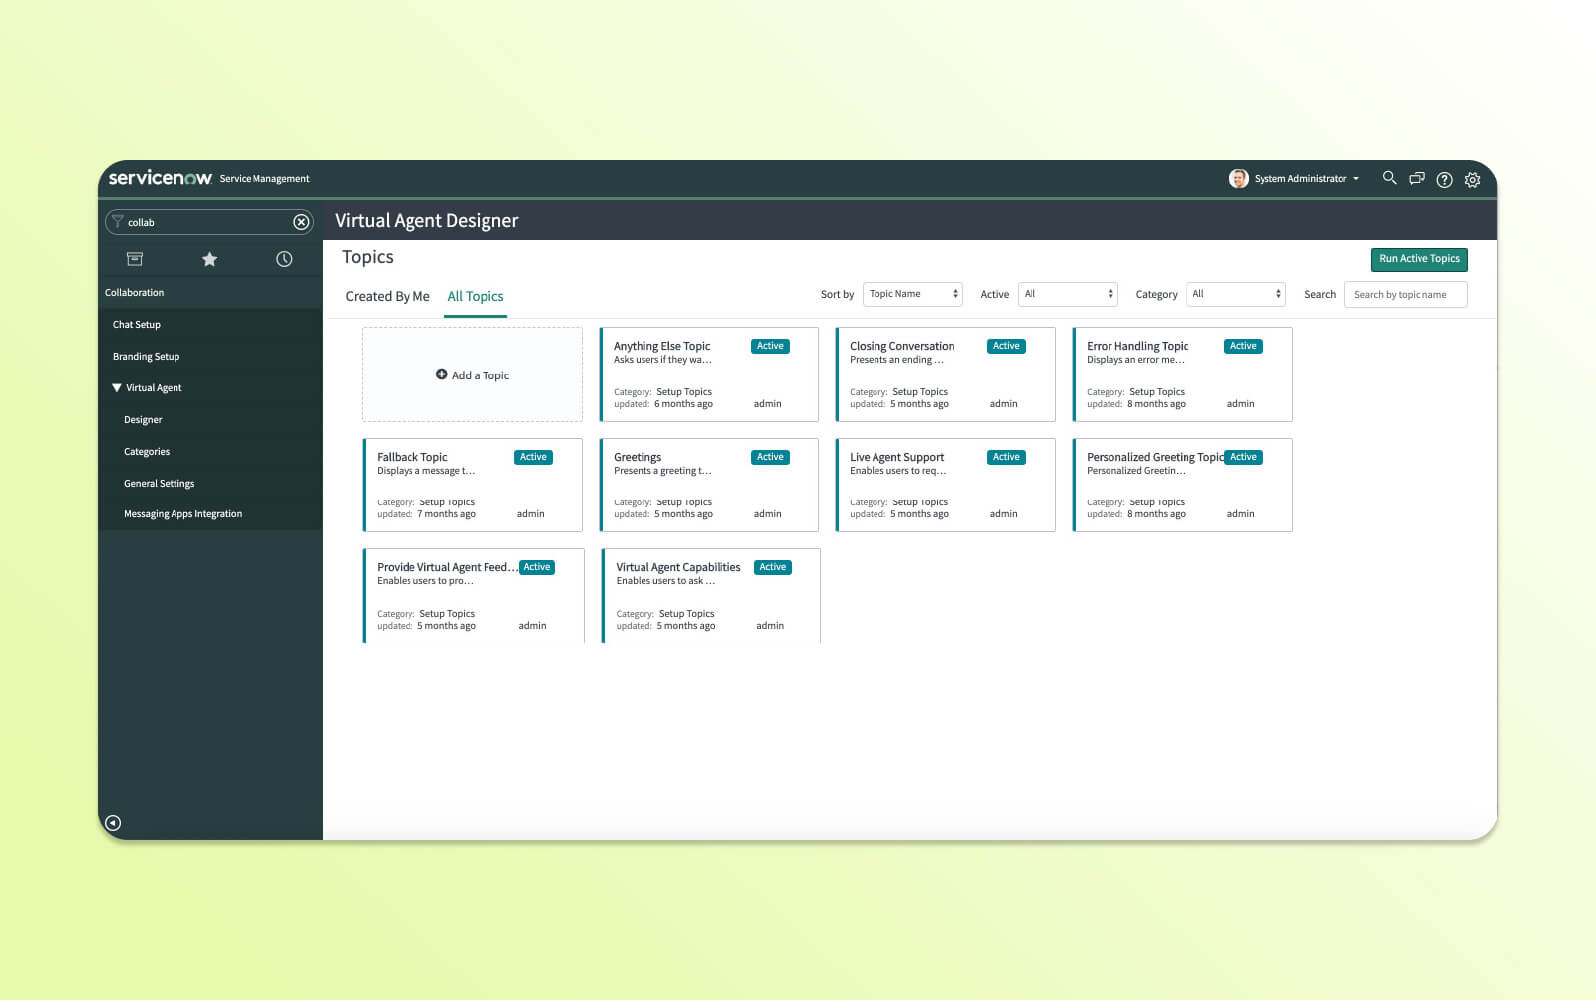Open the Closing Conversation topic card

[945, 375]
